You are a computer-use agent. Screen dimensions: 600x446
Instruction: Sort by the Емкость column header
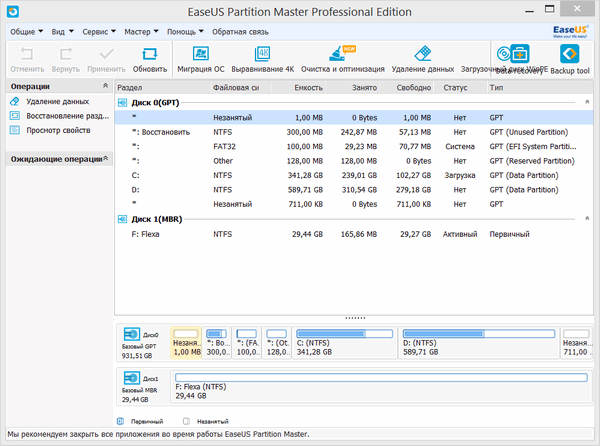pos(298,88)
